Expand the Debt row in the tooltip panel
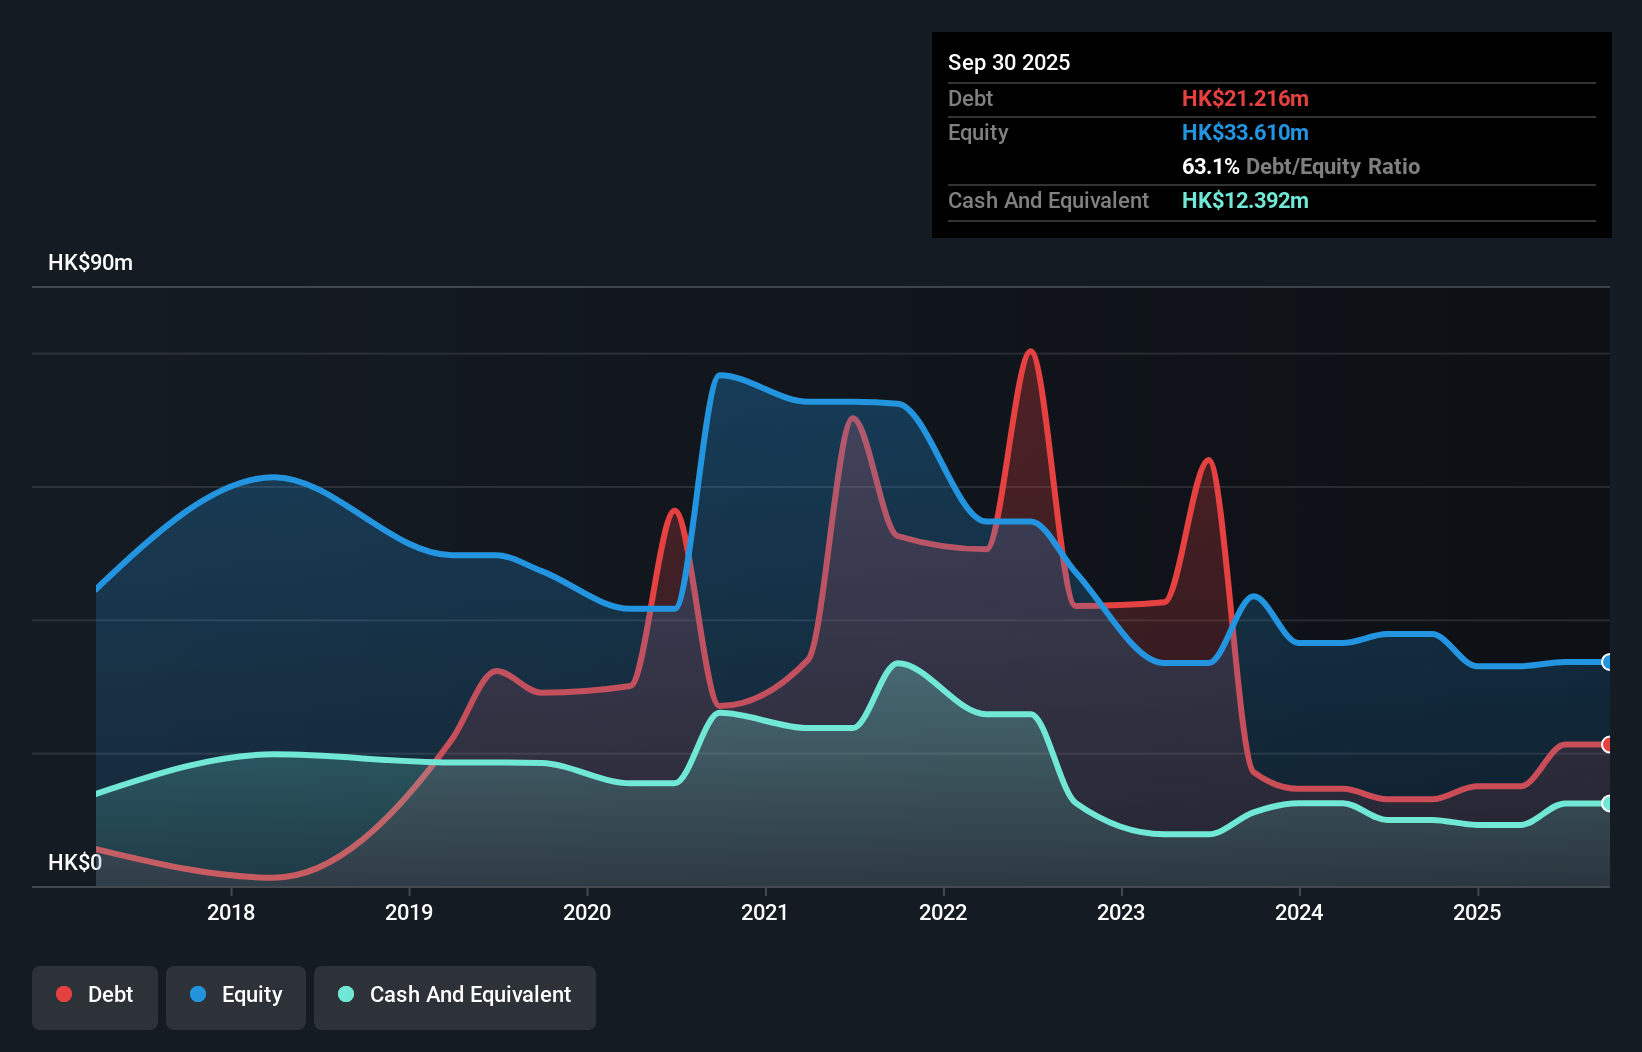The width and height of the screenshot is (1642, 1052). click(970, 98)
